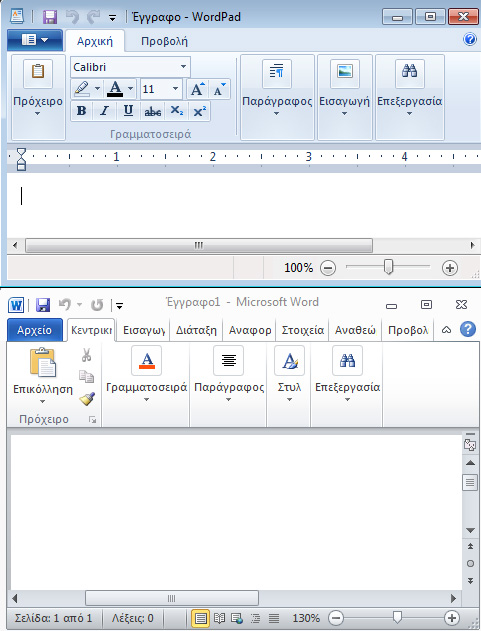Click the Word zoom slider handle
This screenshot has width=481, height=631.
(397, 617)
